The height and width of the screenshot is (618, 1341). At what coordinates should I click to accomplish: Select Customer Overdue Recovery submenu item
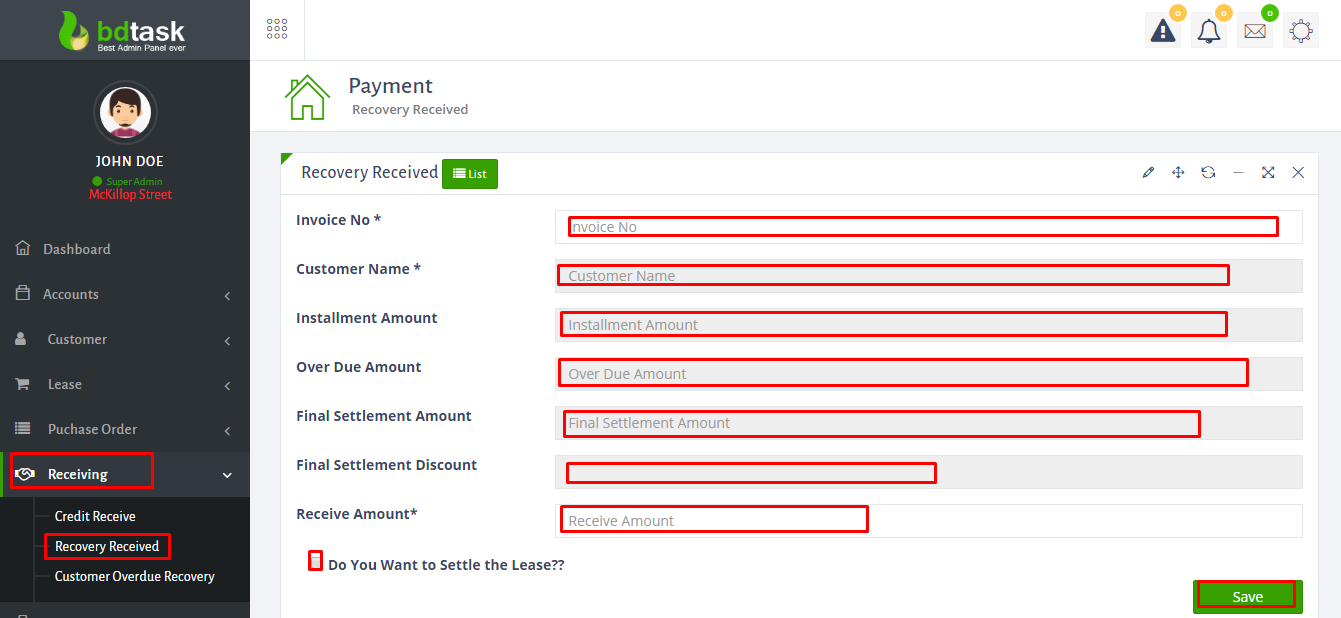(134, 576)
